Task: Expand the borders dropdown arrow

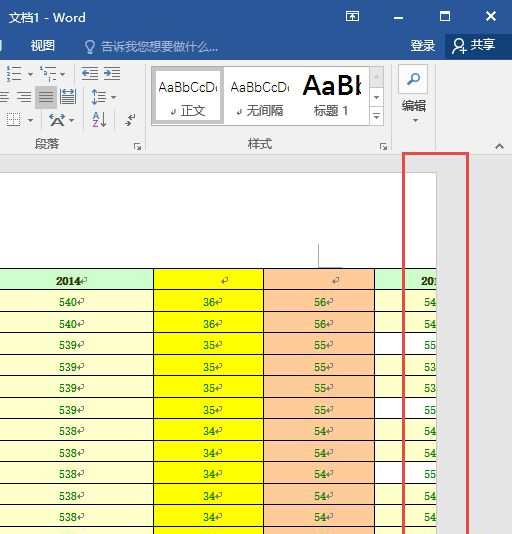Action: 30,120
